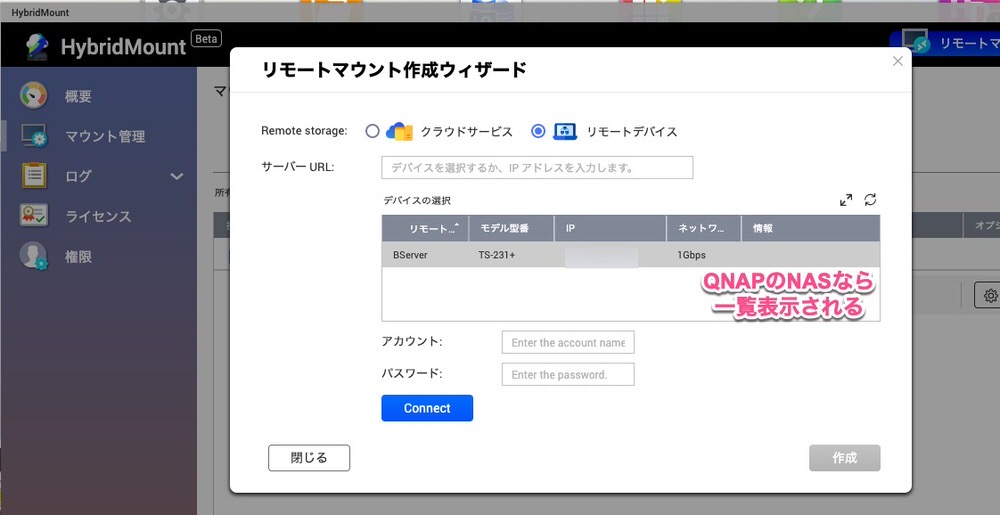The width and height of the screenshot is (1000, 515).
Task: Refresh the device selection list
Action: (x=870, y=200)
